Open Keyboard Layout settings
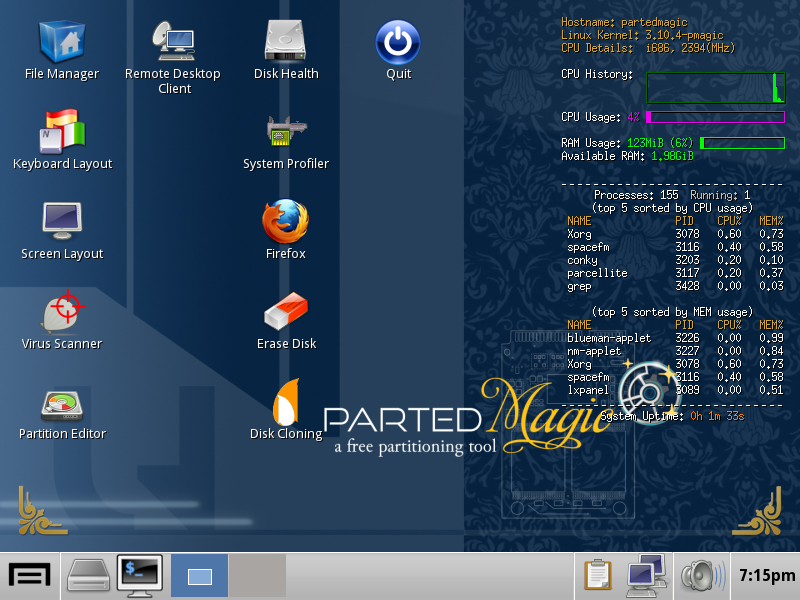The height and width of the screenshot is (600, 800). [62, 131]
